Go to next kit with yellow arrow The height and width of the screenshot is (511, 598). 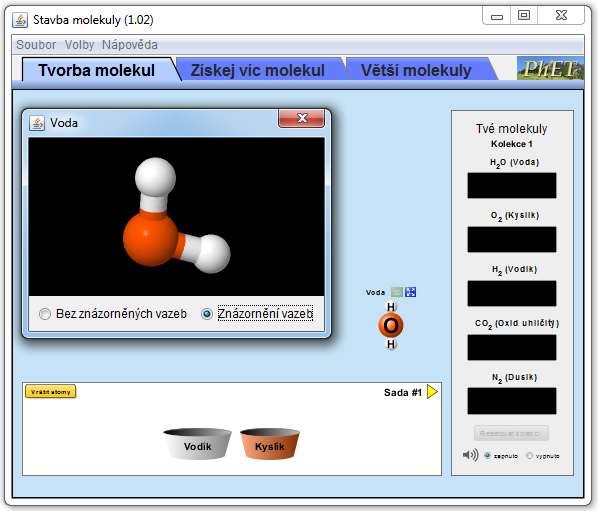tap(432, 392)
